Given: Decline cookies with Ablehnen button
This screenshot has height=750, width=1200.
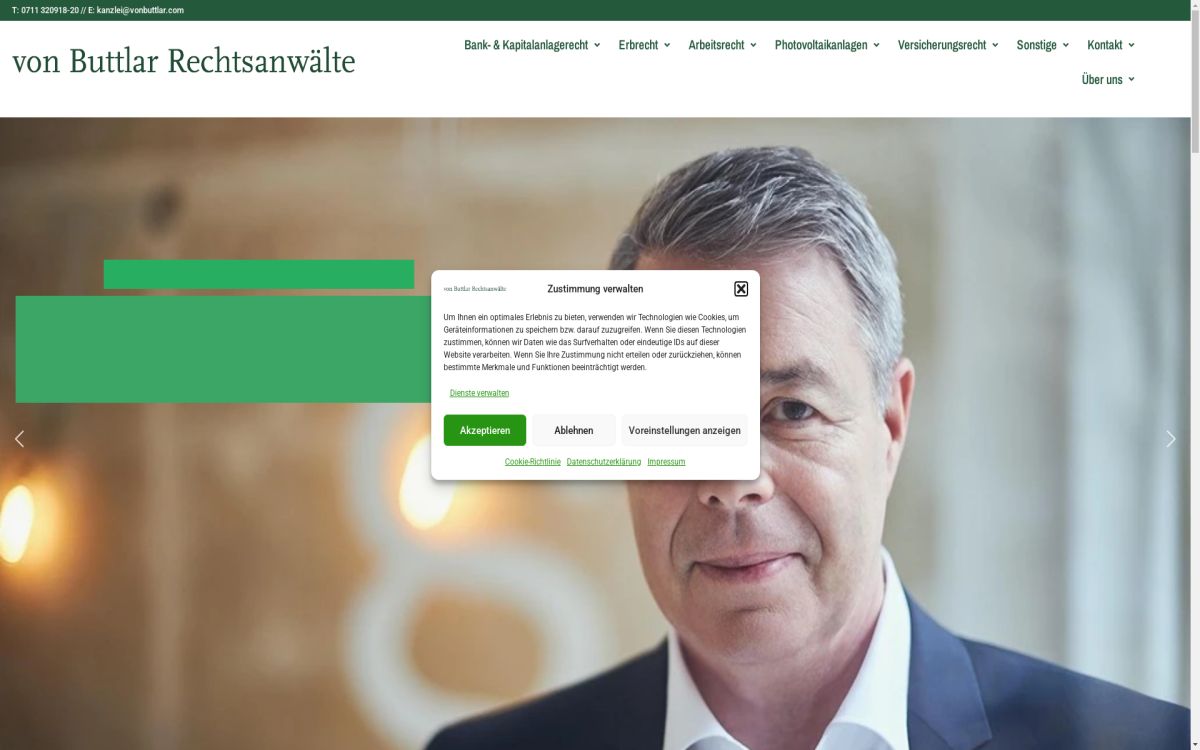Looking at the screenshot, I should pos(574,430).
